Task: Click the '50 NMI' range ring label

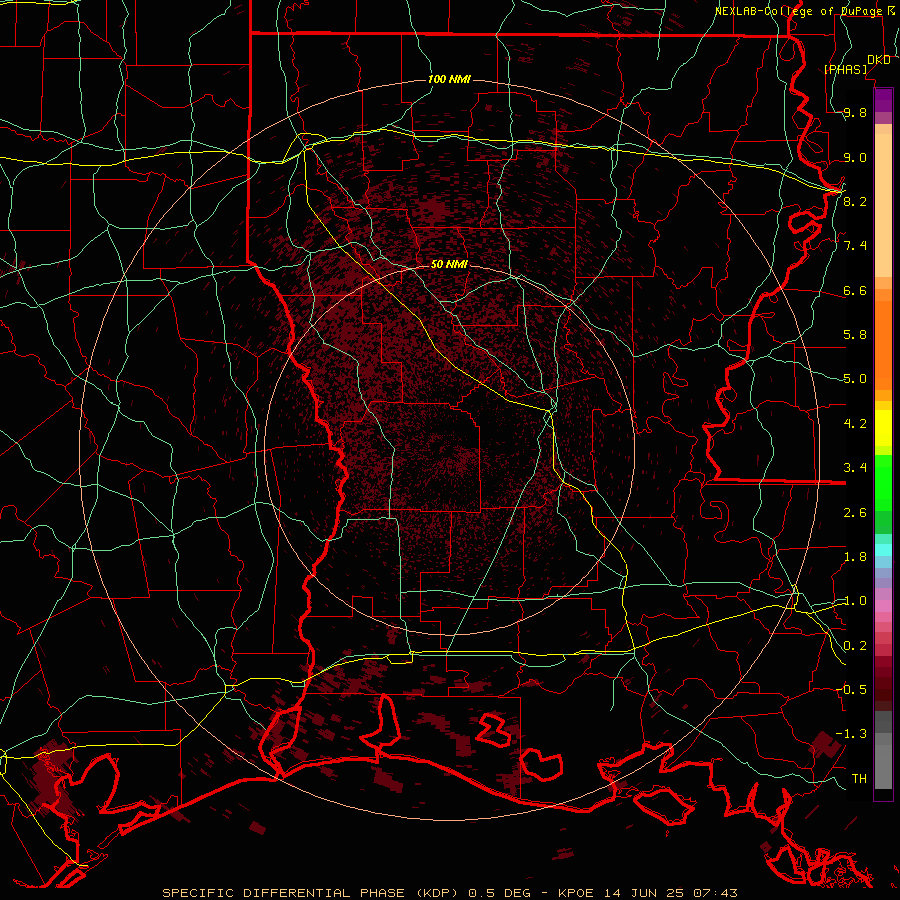Action: pyautogui.click(x=449, y=264)
